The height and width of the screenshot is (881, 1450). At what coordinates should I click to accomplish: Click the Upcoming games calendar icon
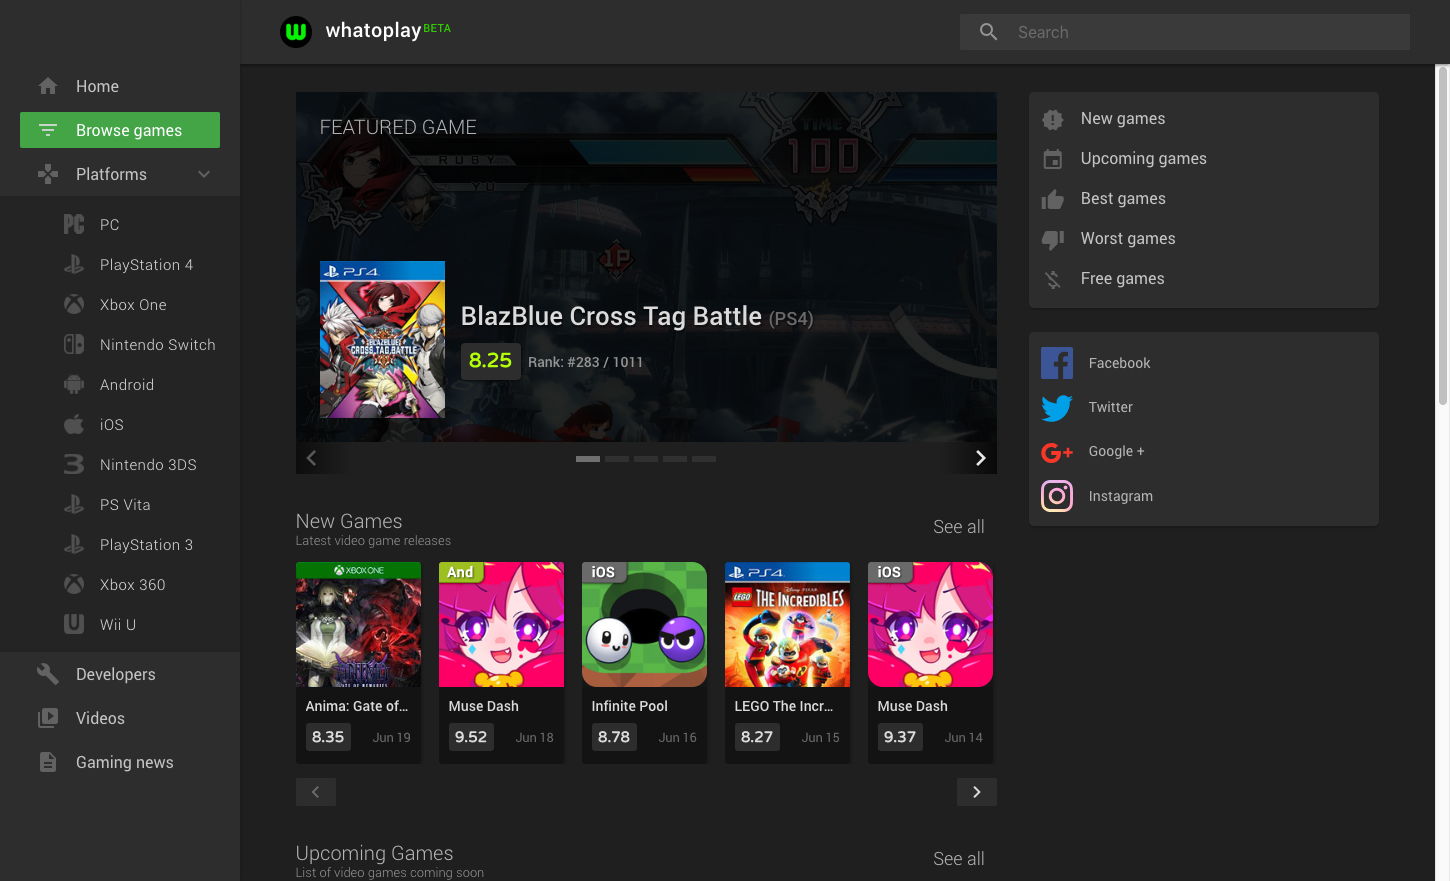[1053, 160]
